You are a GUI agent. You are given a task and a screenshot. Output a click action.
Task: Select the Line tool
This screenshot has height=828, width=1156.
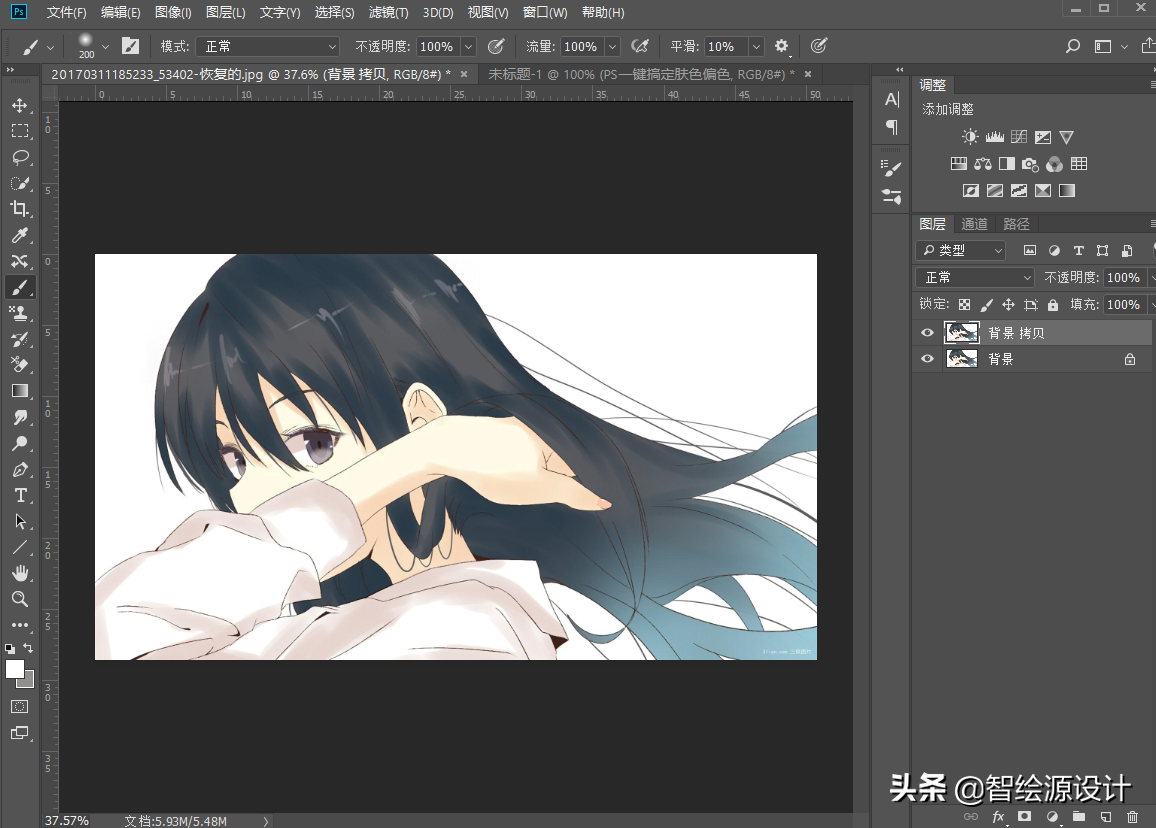tap(20, 547)
